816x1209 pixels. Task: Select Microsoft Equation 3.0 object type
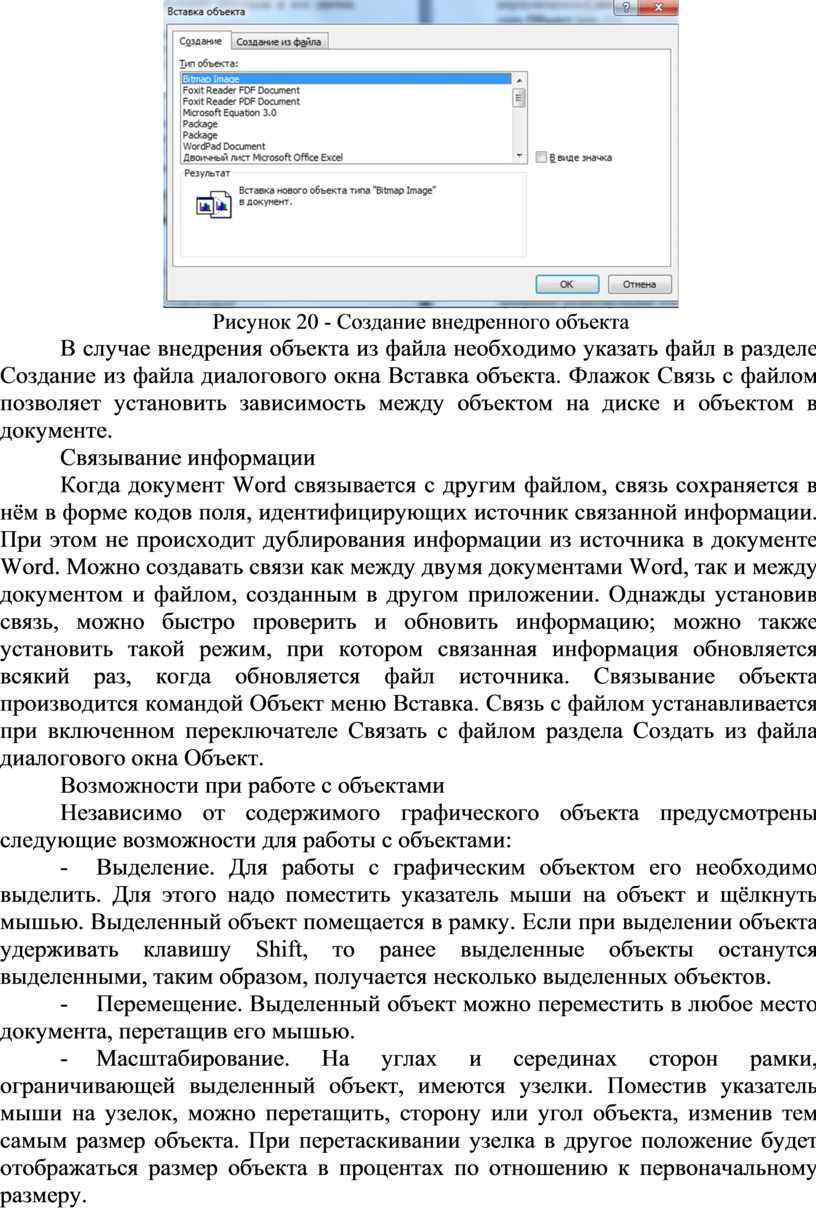346,113
